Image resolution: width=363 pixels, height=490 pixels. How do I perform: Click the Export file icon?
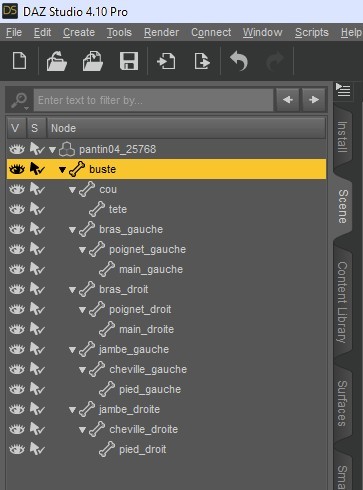coord(202,61)
